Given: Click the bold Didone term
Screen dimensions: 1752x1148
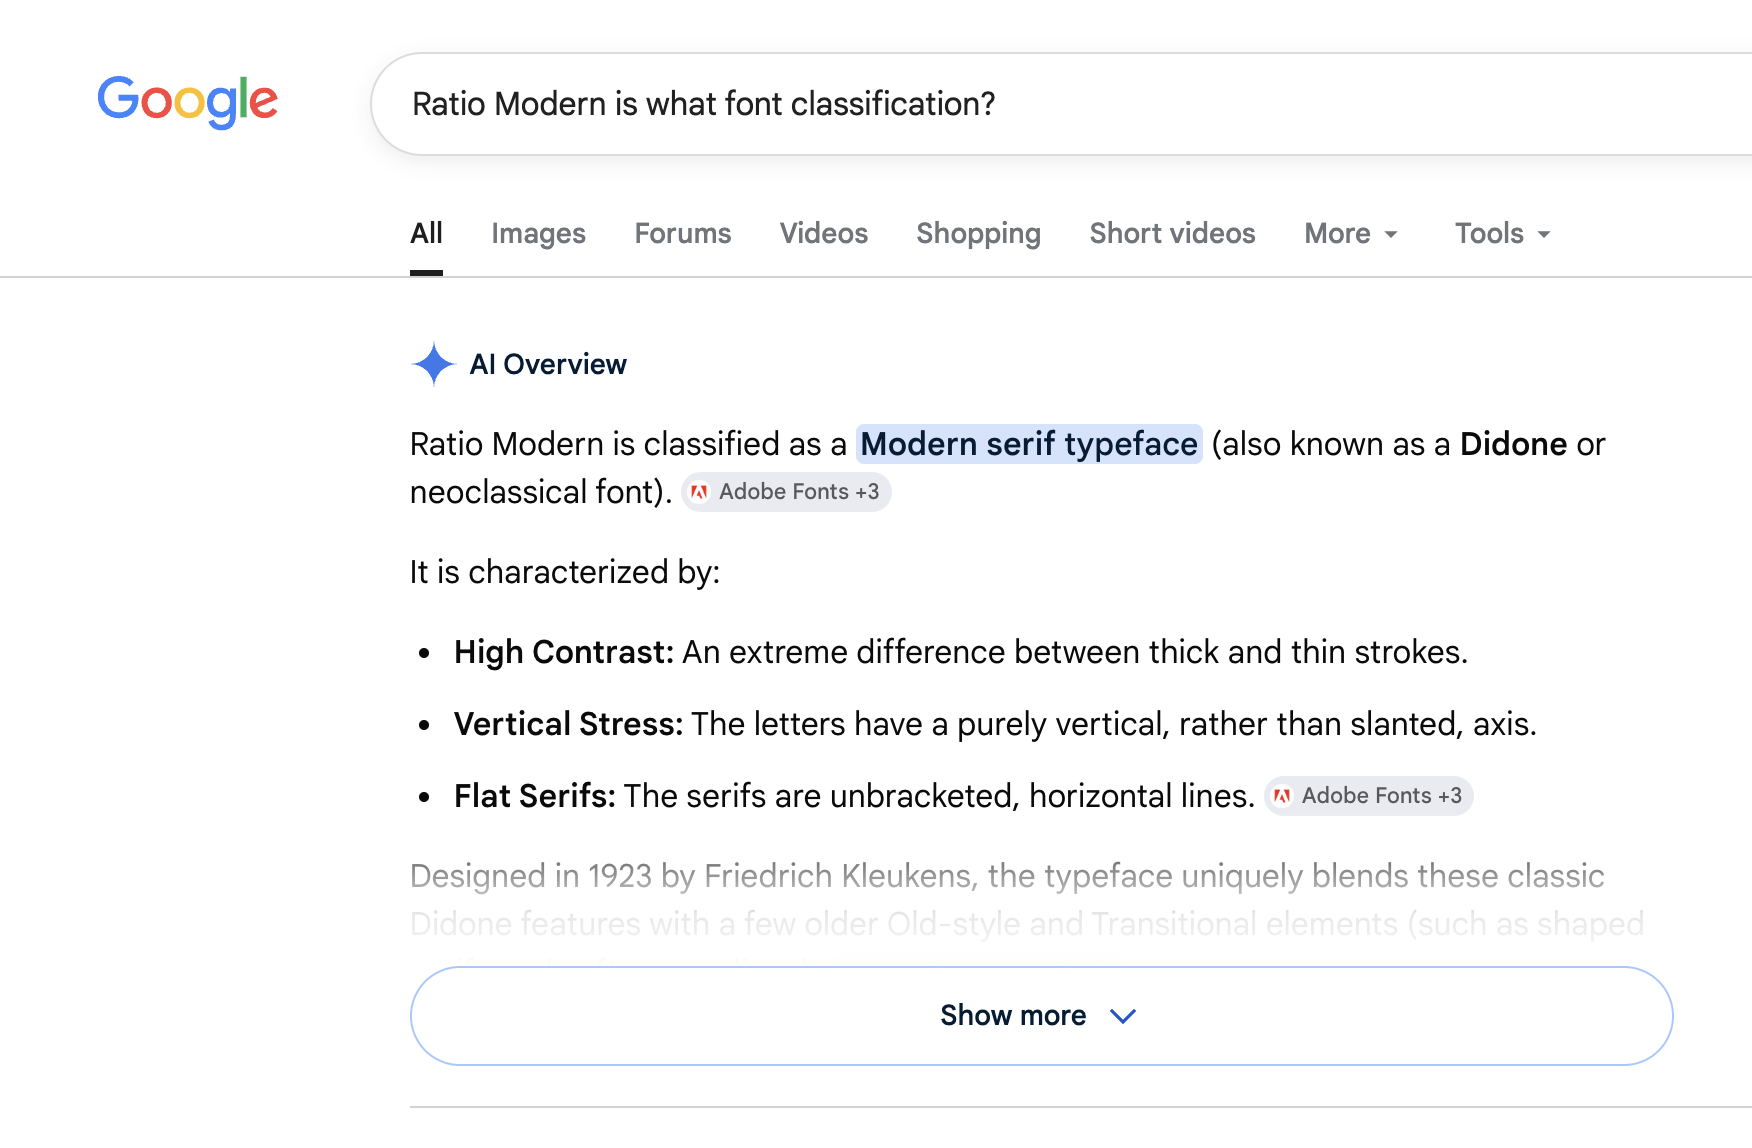Looking at the screenshot, I should [x=1513, y=444].
